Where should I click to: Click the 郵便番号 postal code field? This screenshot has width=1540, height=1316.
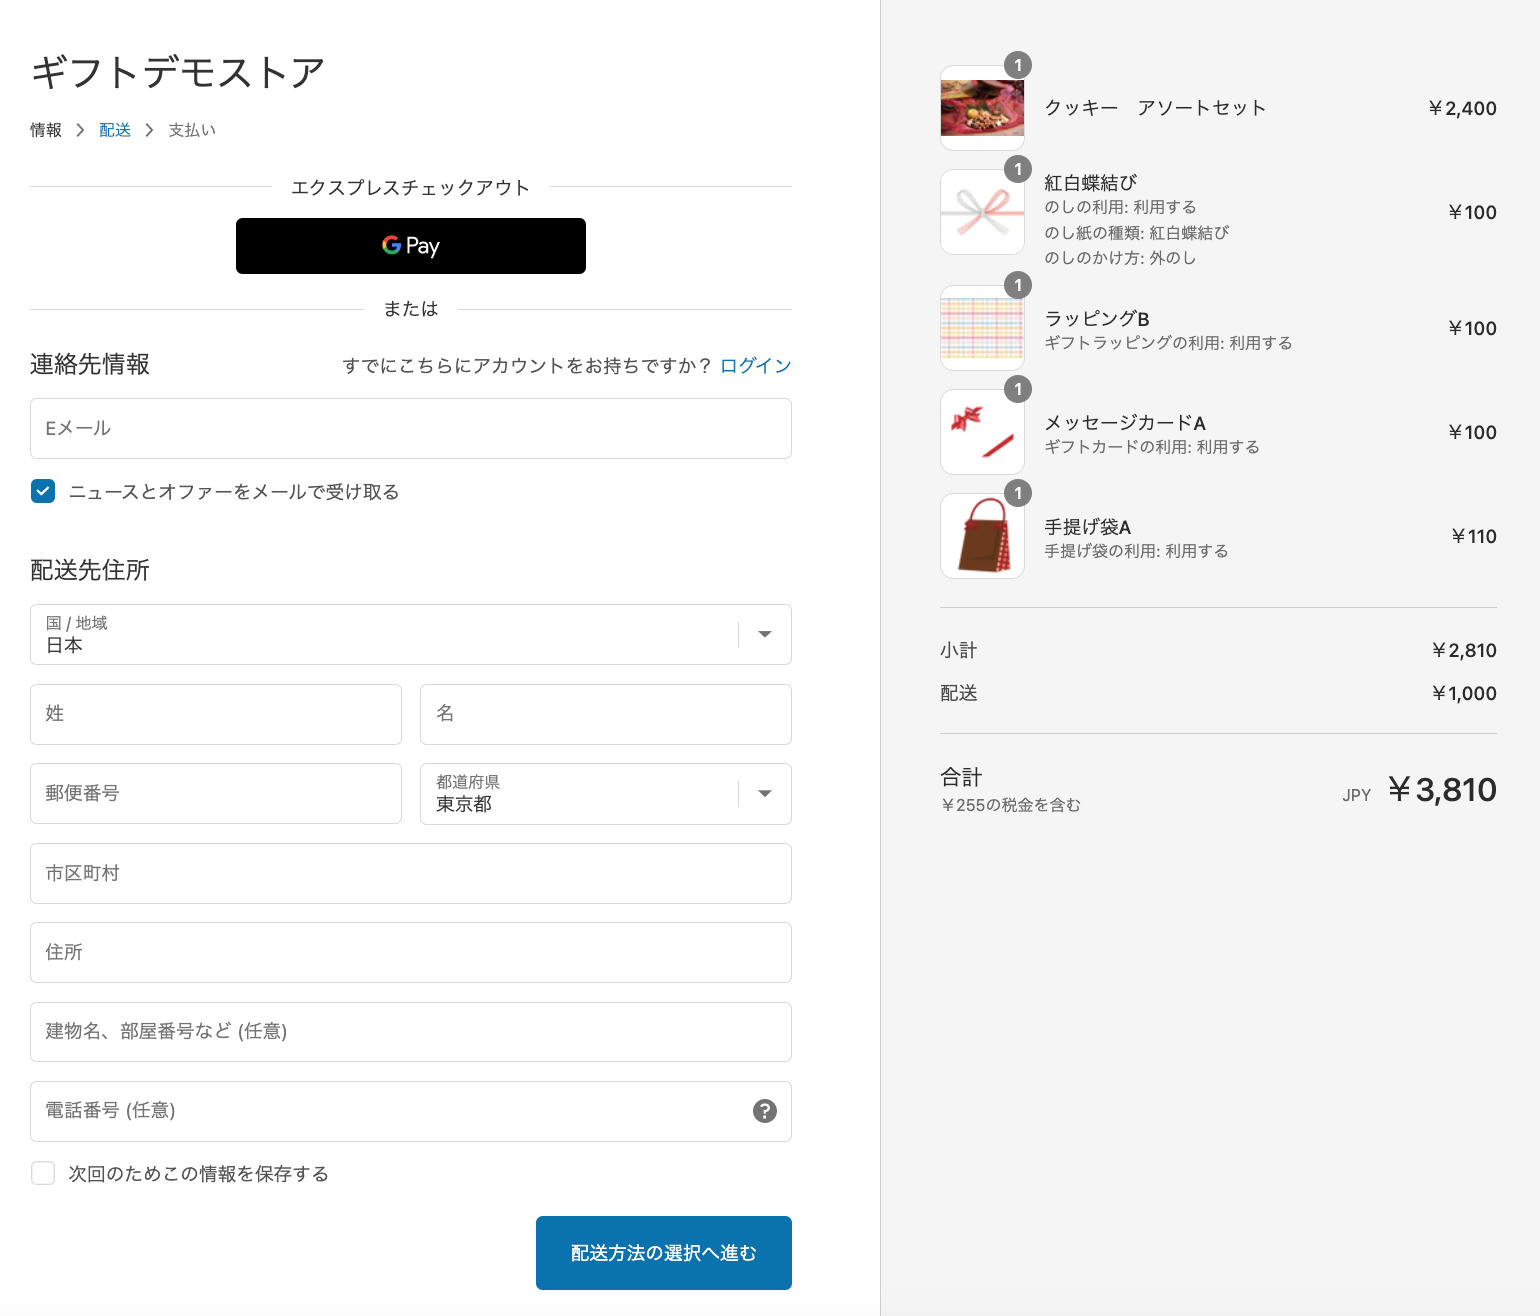tap(216, 794)
